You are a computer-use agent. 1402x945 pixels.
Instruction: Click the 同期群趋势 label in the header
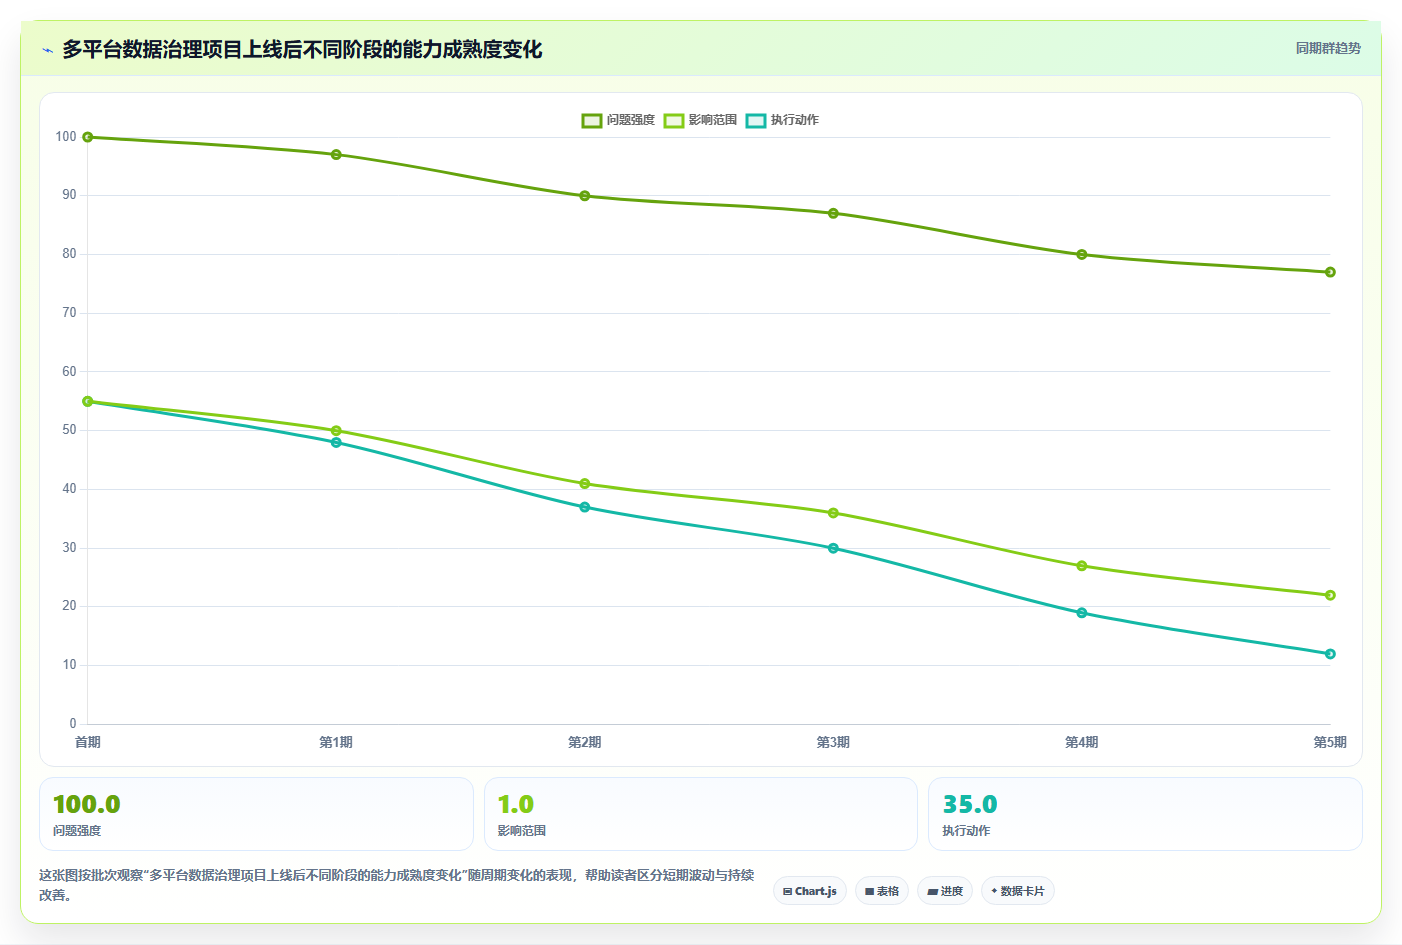pos(1328,48)
